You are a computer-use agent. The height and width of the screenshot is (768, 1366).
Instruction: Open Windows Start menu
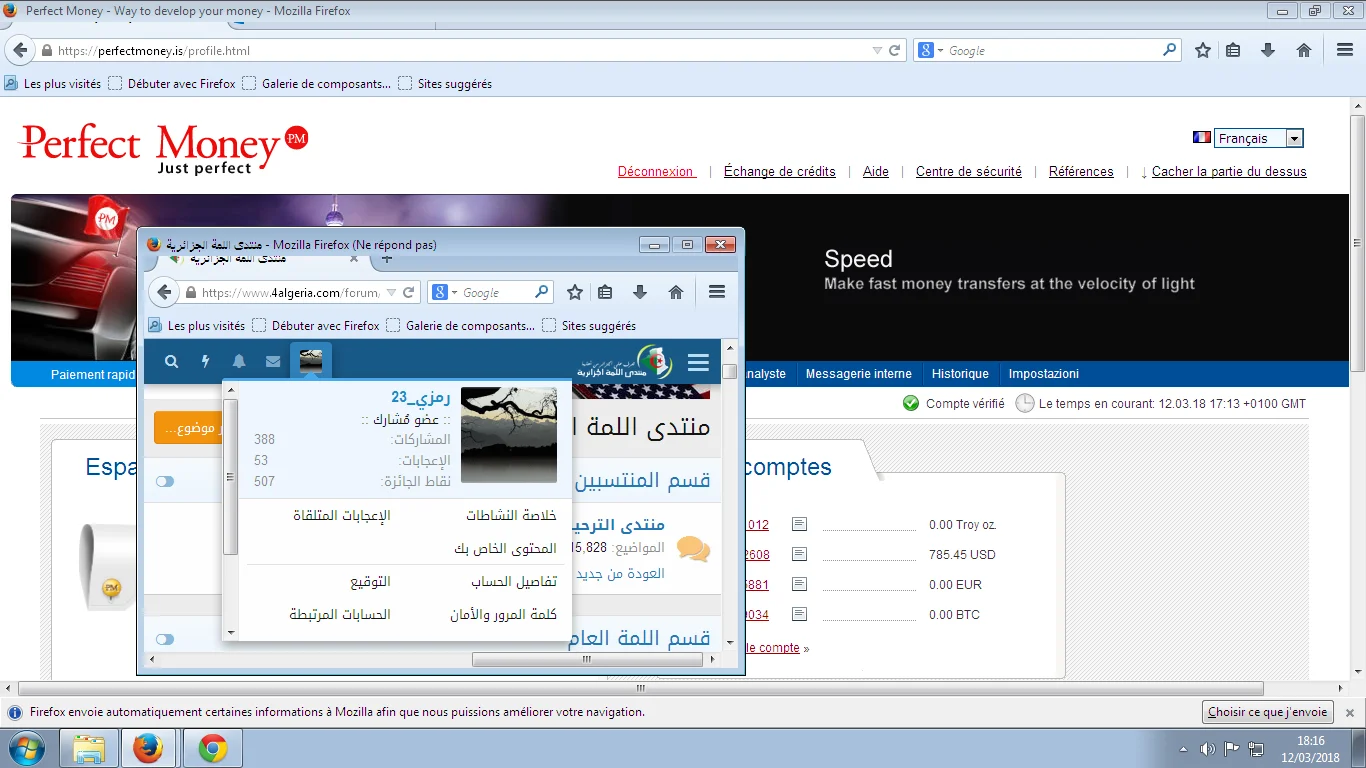click(27, 748)
